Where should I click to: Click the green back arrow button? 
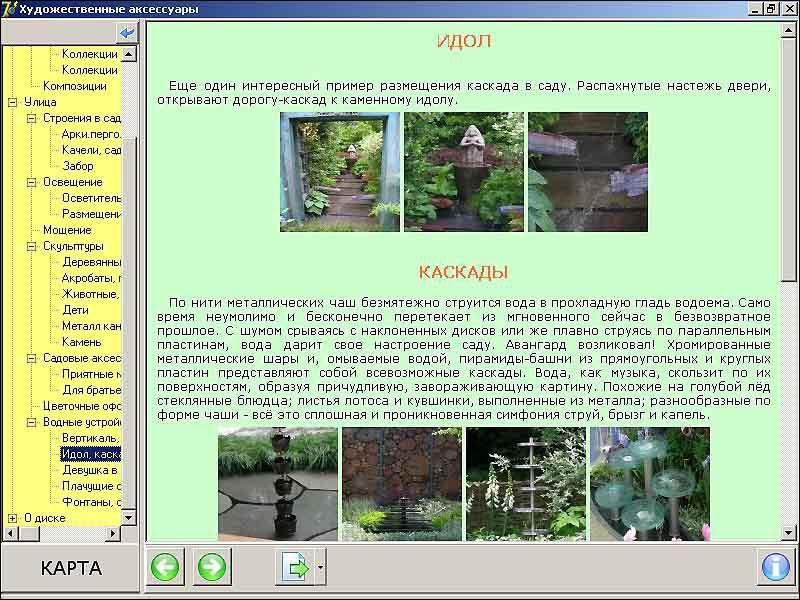tap(165, 567)
